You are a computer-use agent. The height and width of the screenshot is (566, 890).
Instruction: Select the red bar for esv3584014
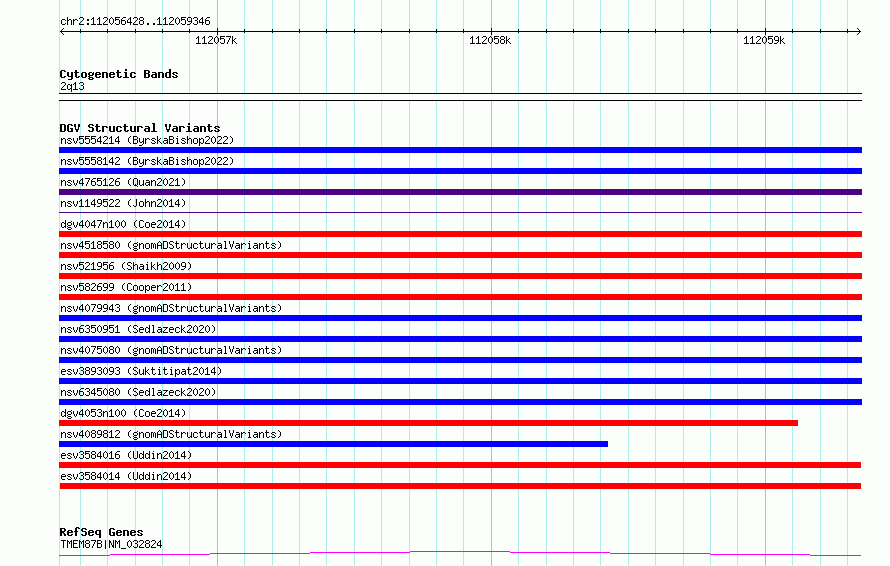click(x=460, y=486)
